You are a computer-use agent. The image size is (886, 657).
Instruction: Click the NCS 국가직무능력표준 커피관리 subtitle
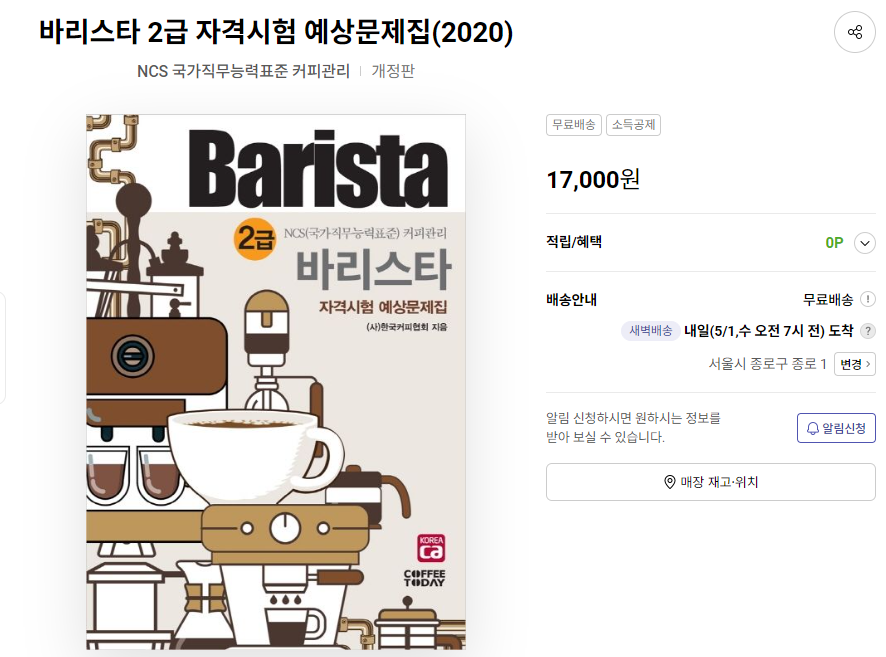pyautogui.click(x=244, y=71)
